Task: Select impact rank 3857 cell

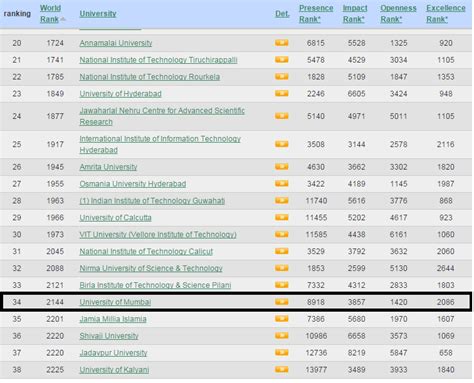Action: point(356,302)
